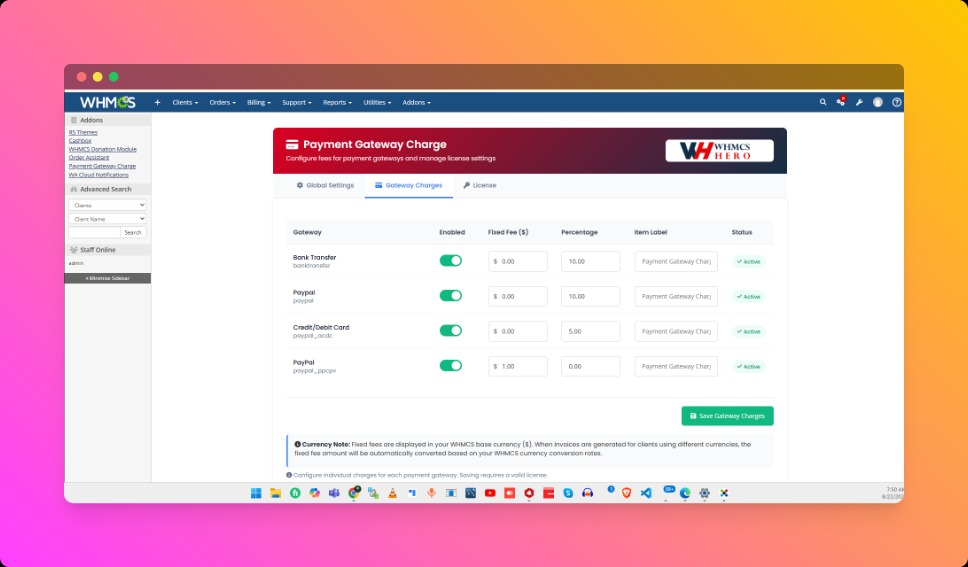
Task: Switch to the License tab
Action: (479, 185)
